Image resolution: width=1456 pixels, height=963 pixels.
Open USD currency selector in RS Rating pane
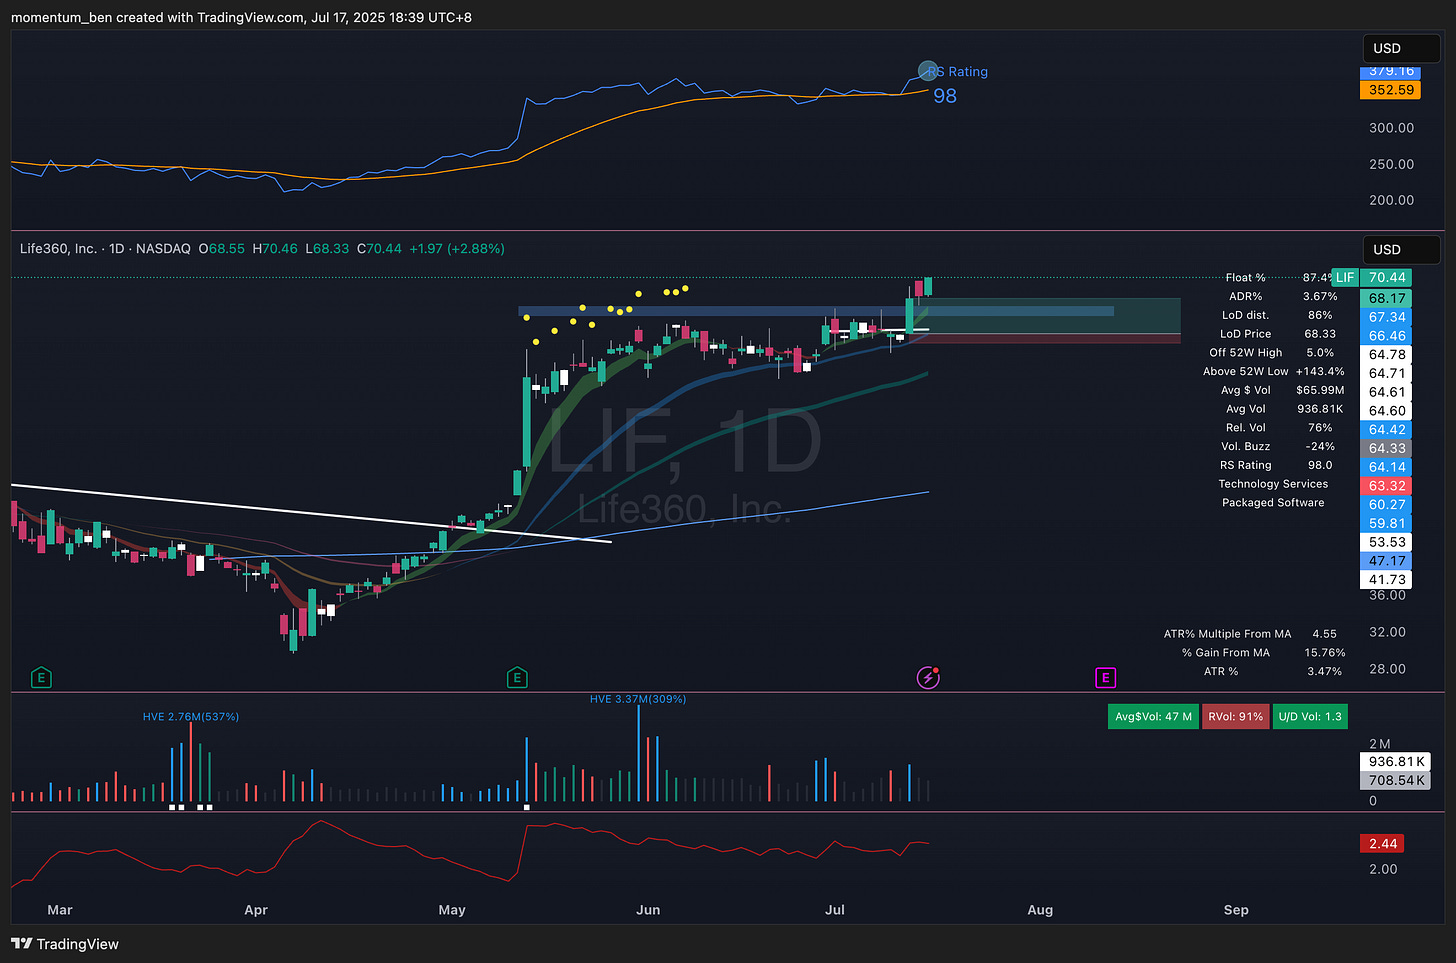1401,48
